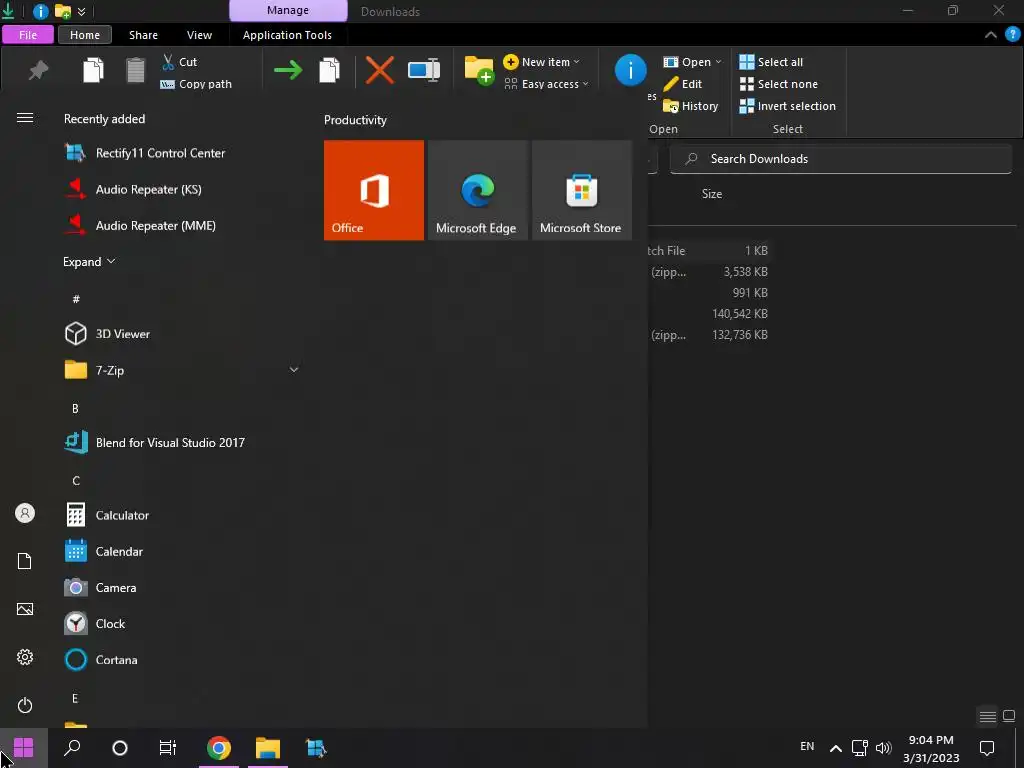Click the Size column header
This screenshot has height=768, width=1024.
712,194
